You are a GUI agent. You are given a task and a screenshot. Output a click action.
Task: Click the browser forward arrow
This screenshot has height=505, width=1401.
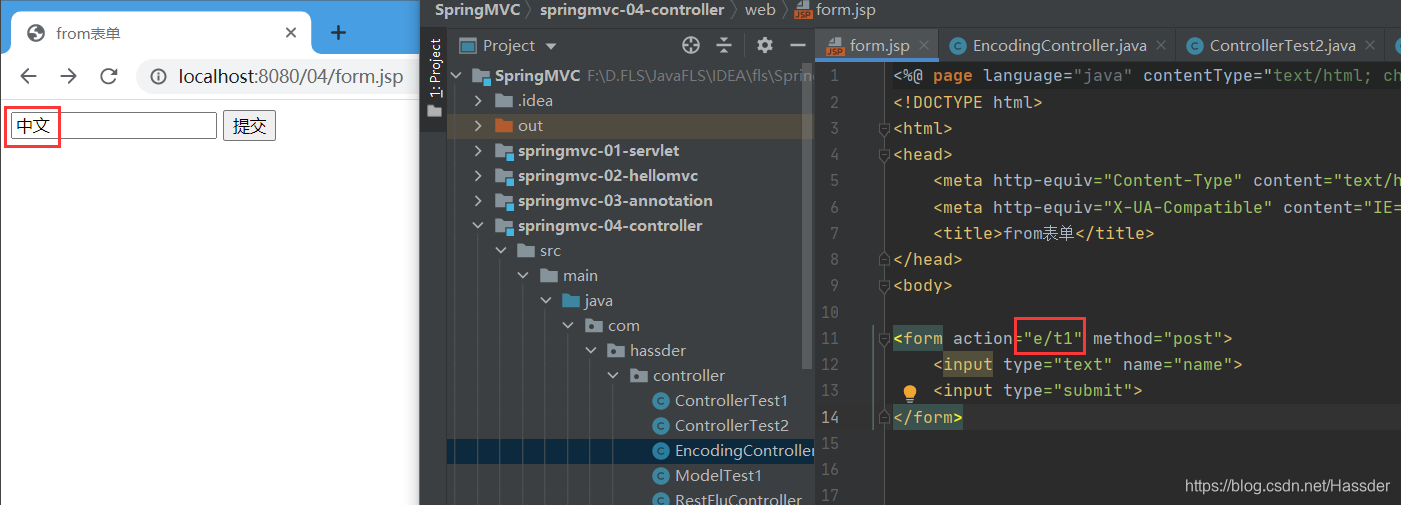[68, 76]
